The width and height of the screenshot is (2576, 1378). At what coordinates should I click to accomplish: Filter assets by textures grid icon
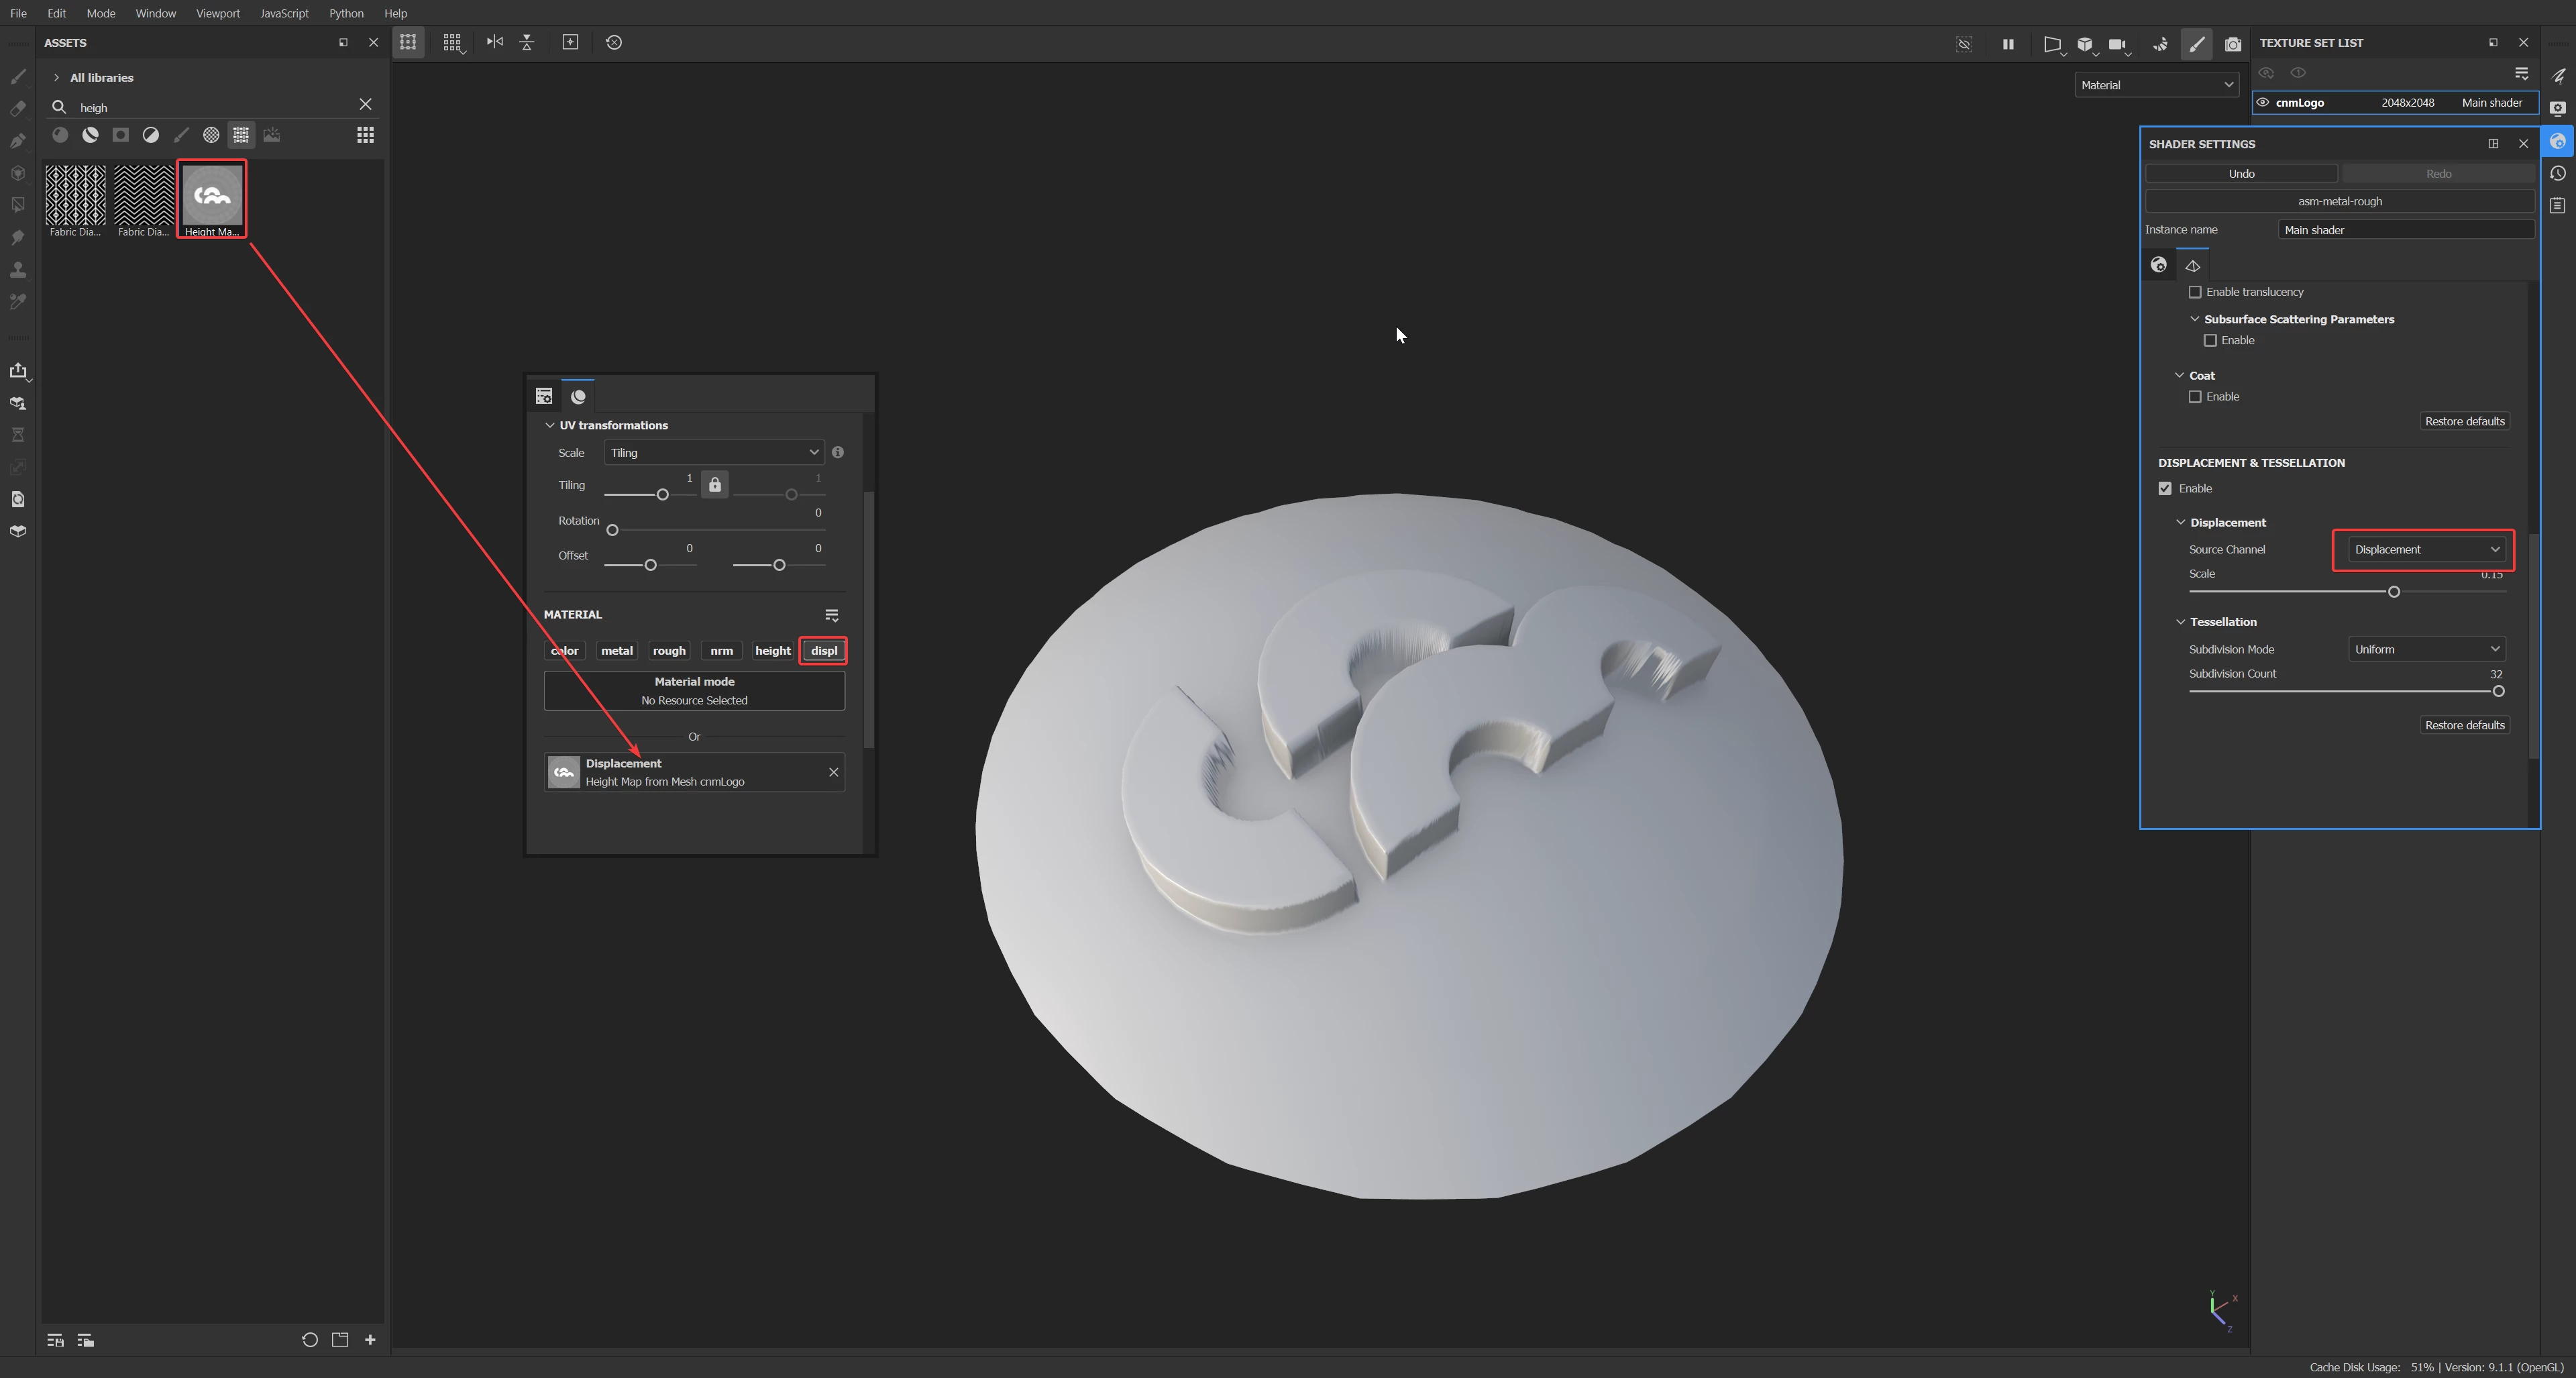click(x=241, y=135)
